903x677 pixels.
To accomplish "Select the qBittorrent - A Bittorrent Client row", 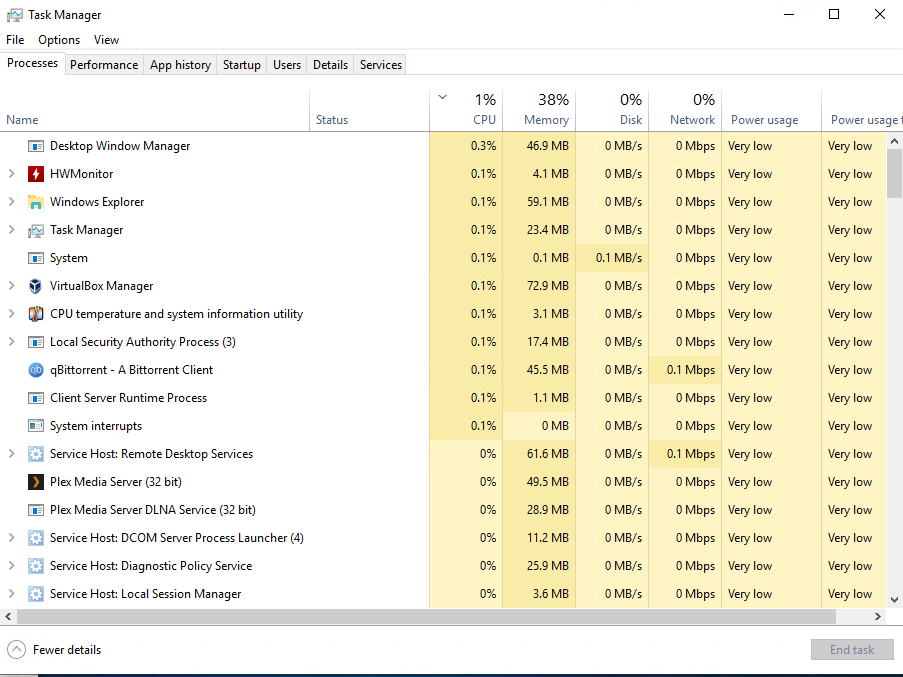I will click(443, 370).
